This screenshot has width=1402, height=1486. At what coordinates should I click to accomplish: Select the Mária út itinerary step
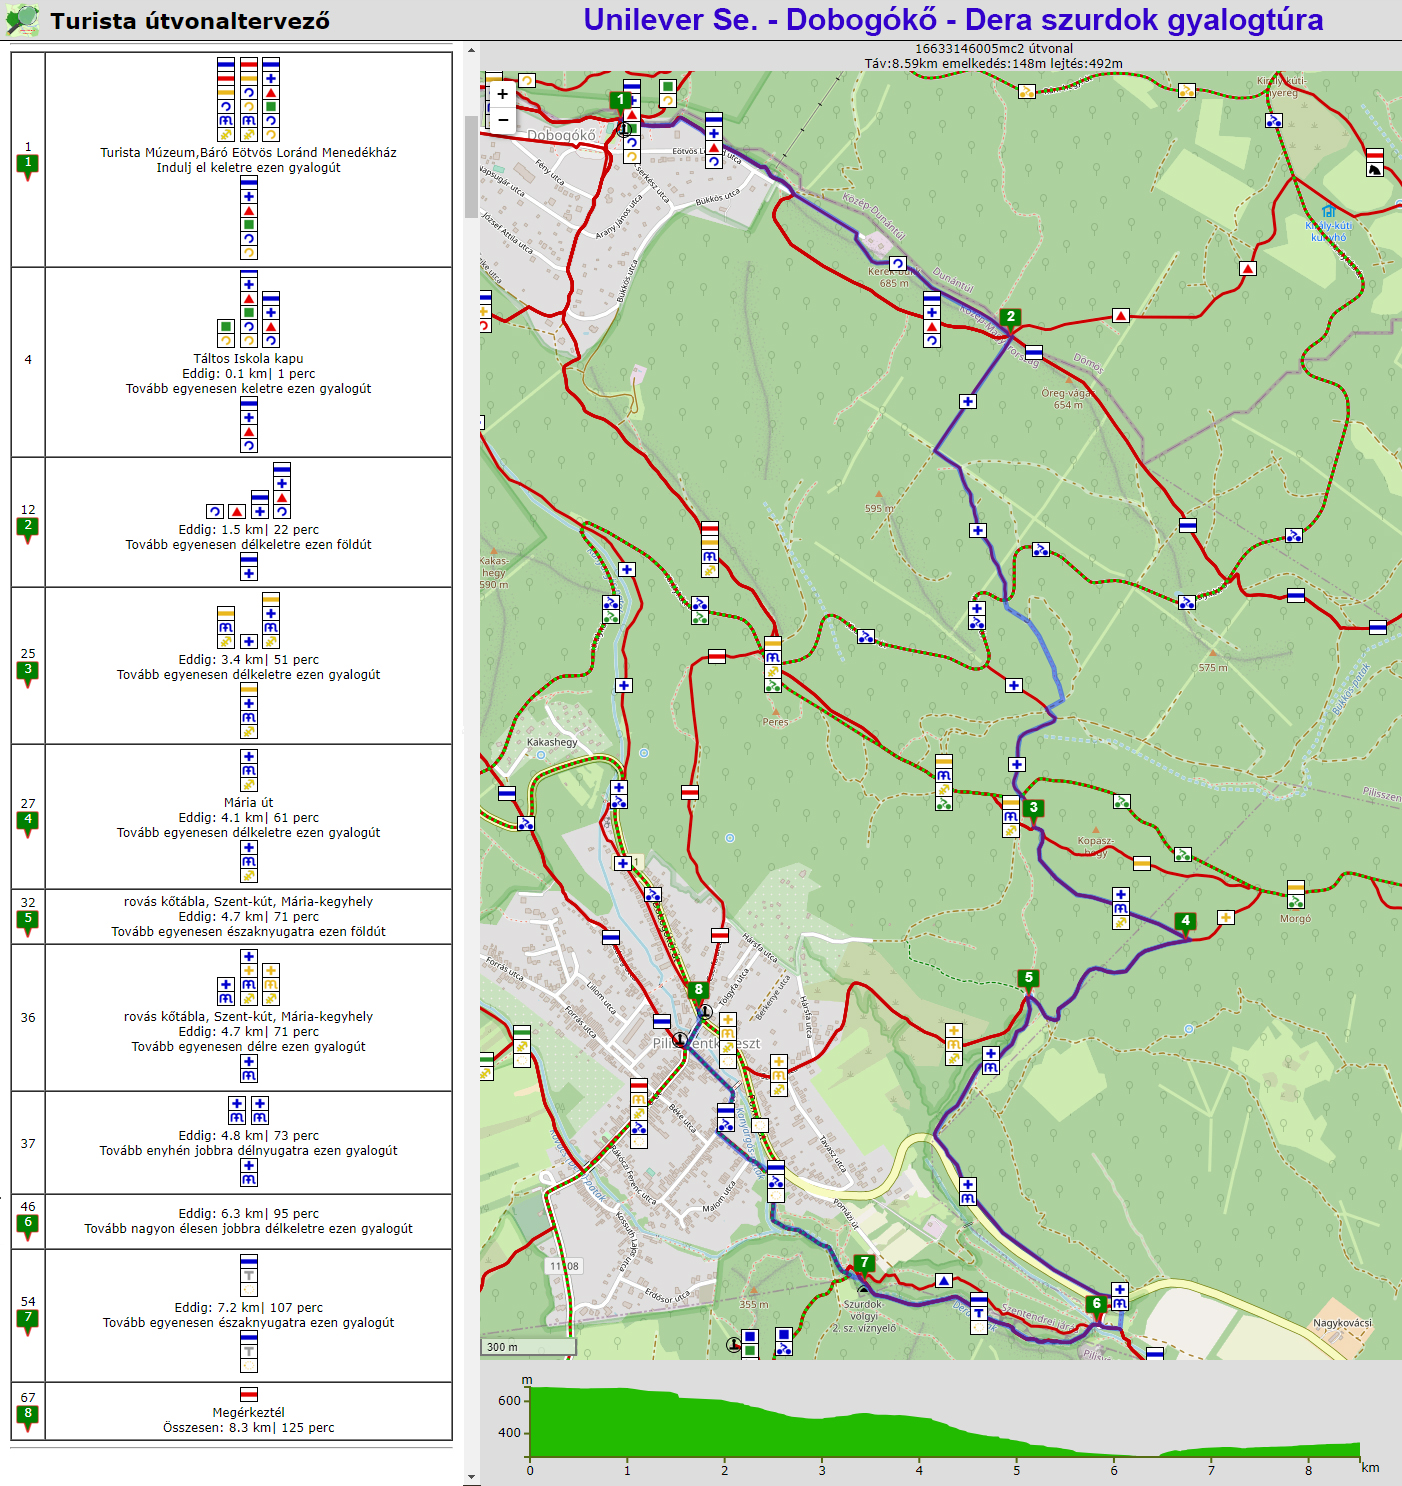248,802
